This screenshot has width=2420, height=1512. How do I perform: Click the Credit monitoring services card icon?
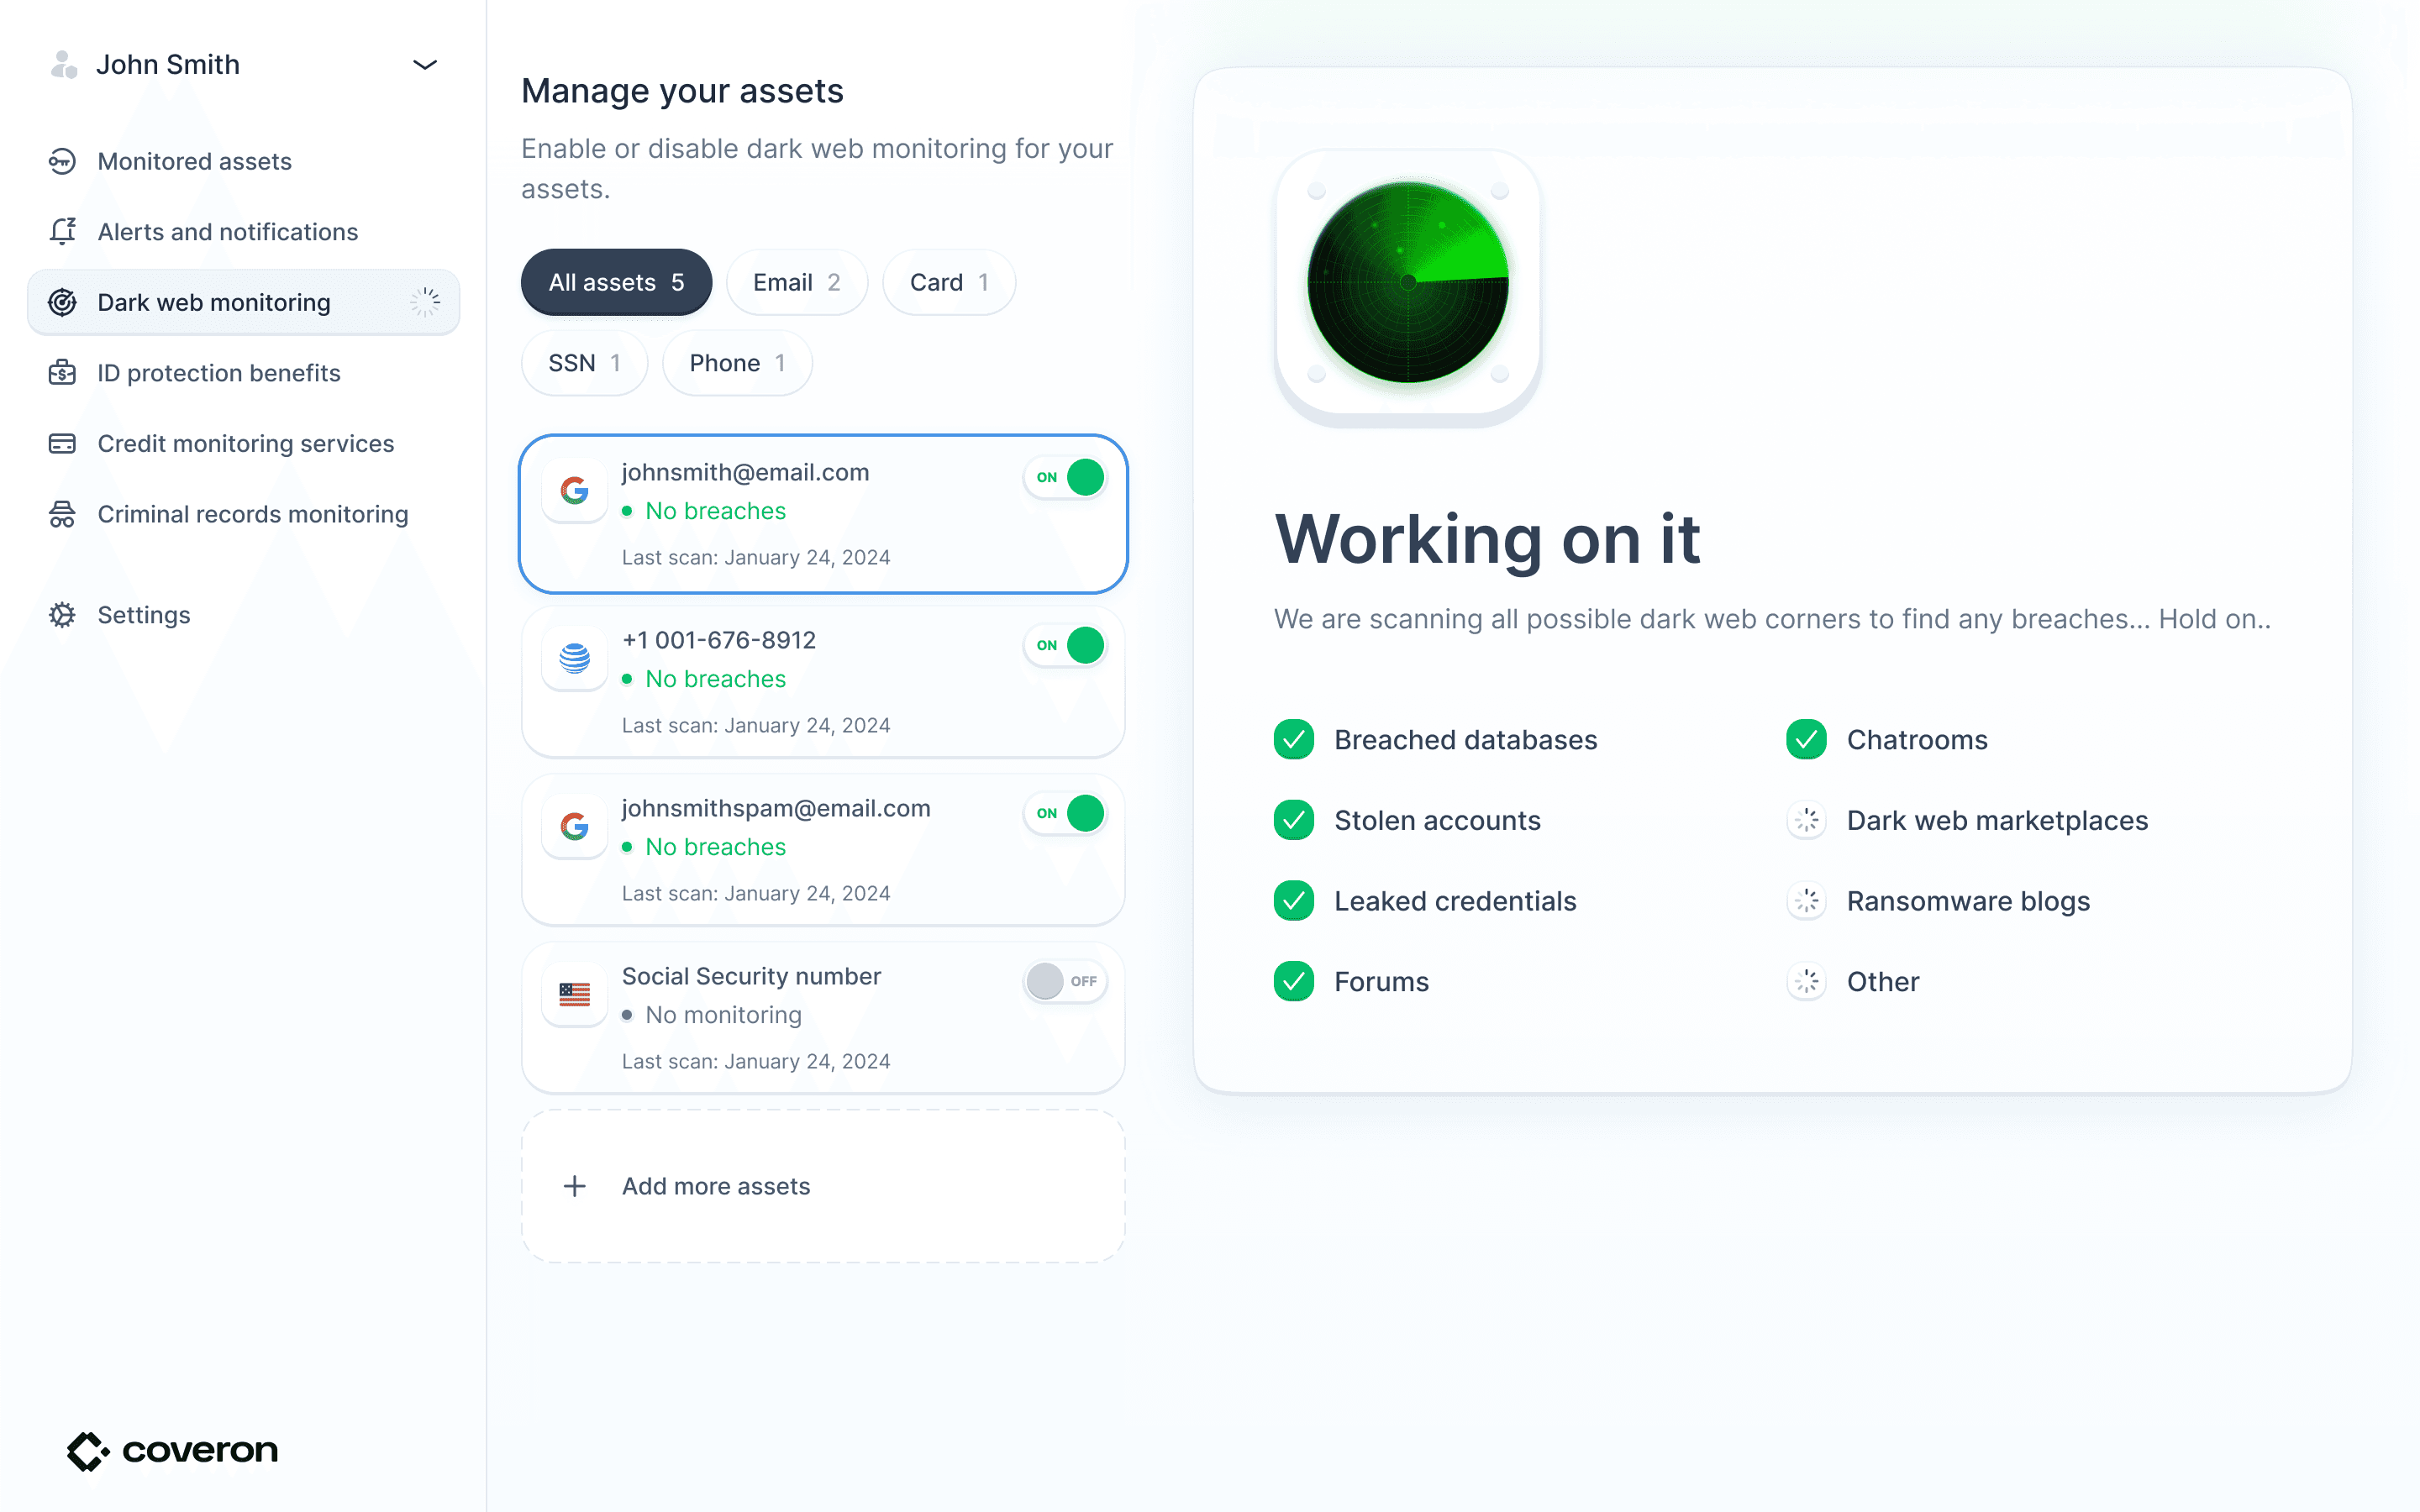tap(62, 443)
